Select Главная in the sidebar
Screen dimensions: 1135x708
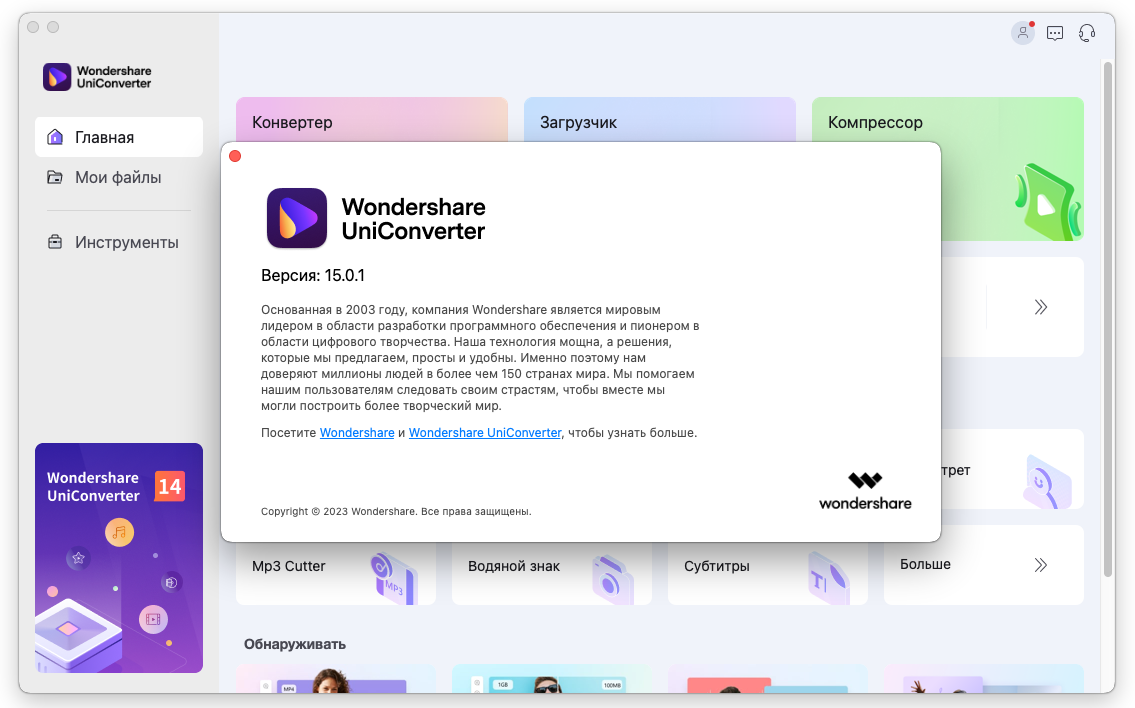click(x=119, y=137)
